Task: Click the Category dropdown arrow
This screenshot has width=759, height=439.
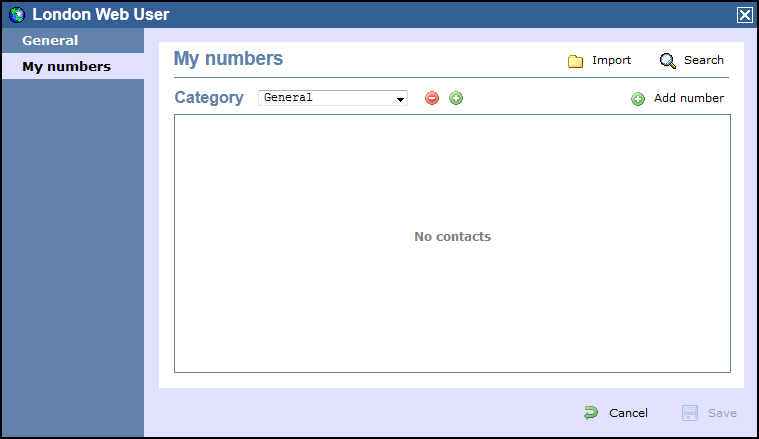Action: coord(400,99)
